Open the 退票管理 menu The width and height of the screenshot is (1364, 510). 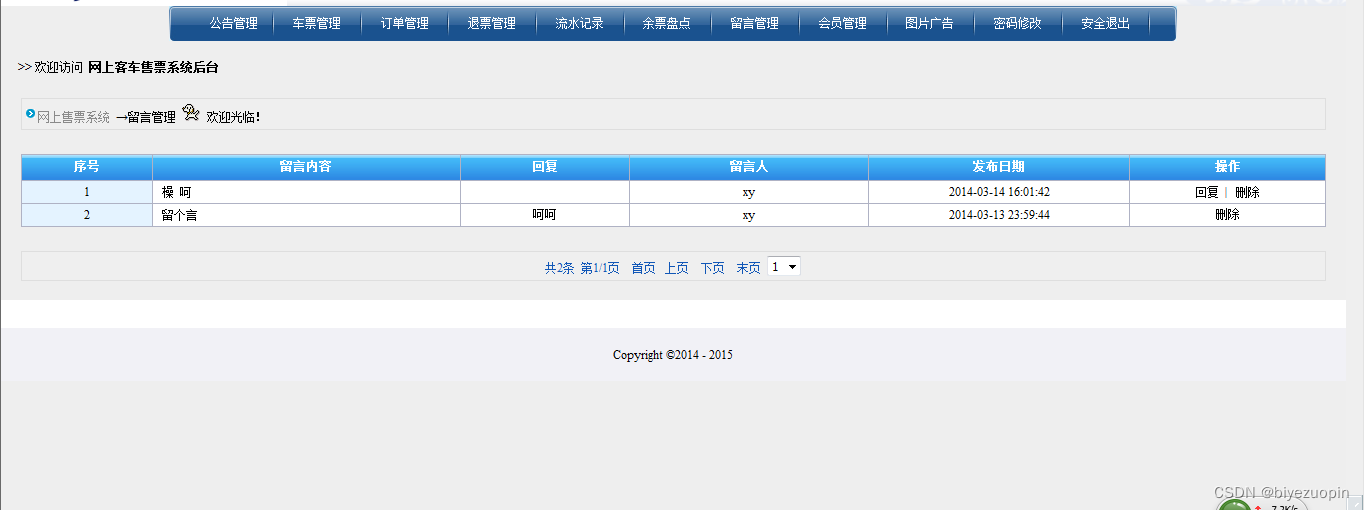tap(491, 23)
